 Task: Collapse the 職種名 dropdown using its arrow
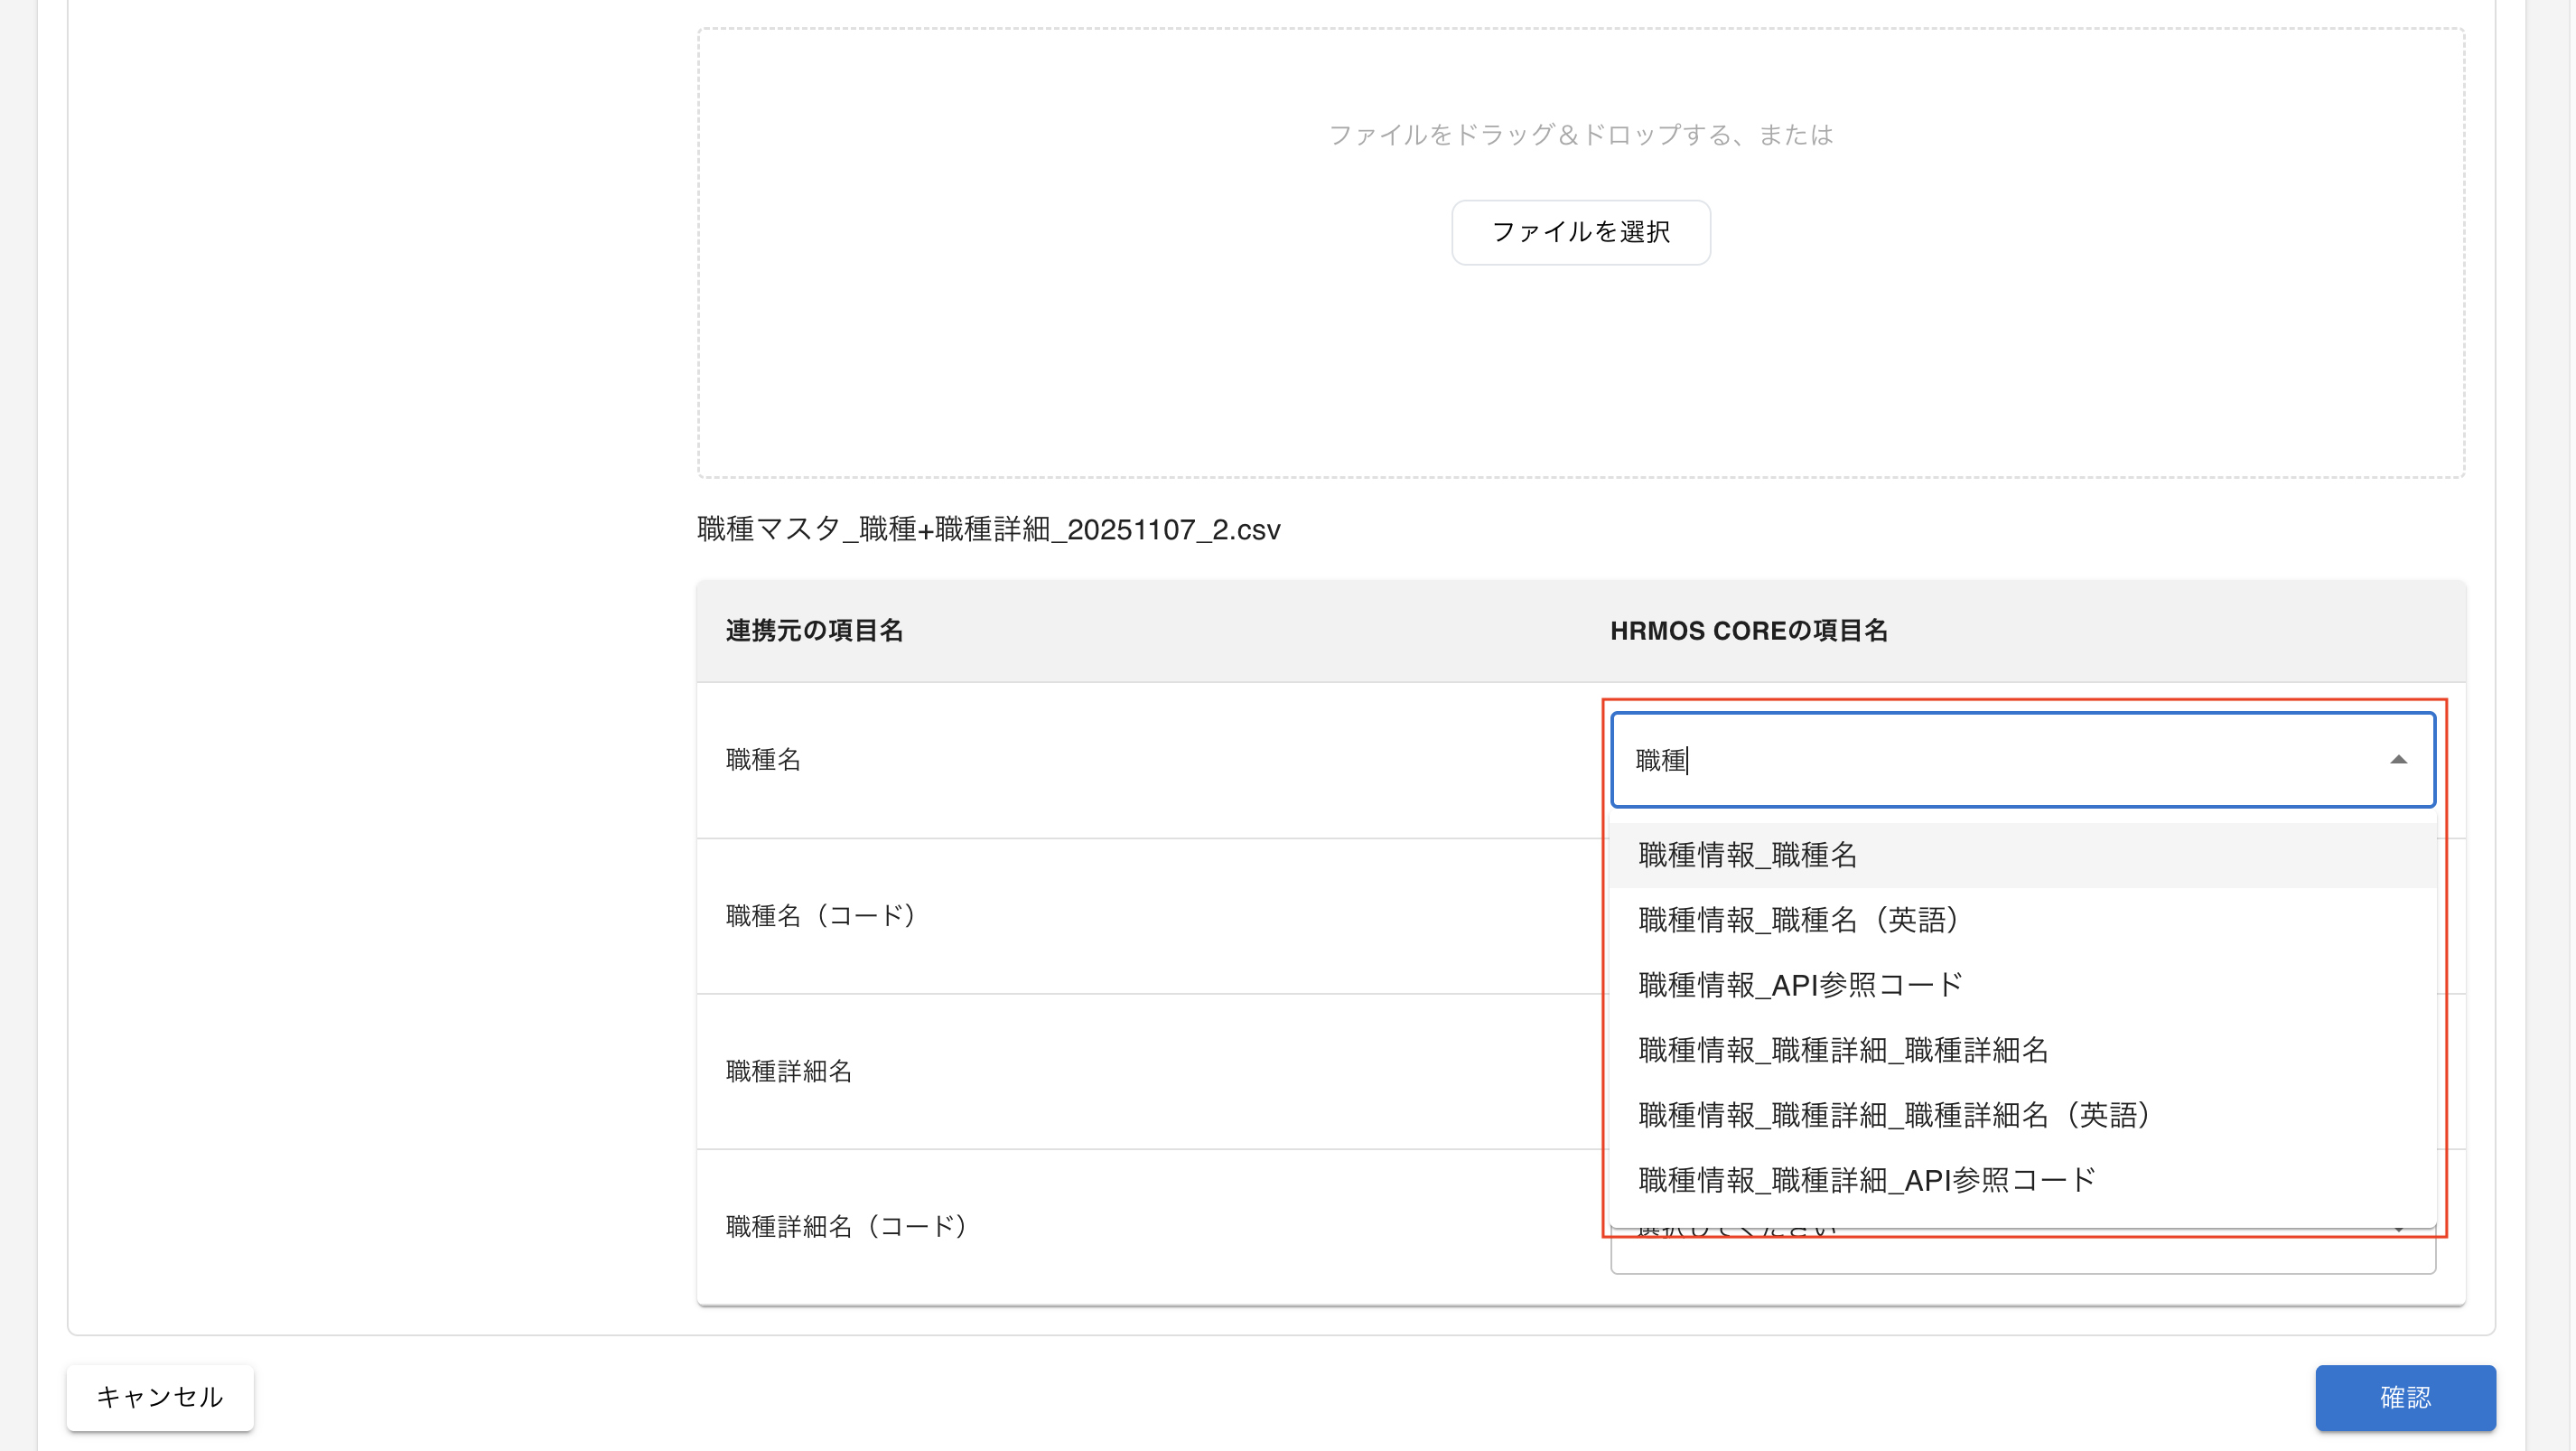click(2397, 760)
